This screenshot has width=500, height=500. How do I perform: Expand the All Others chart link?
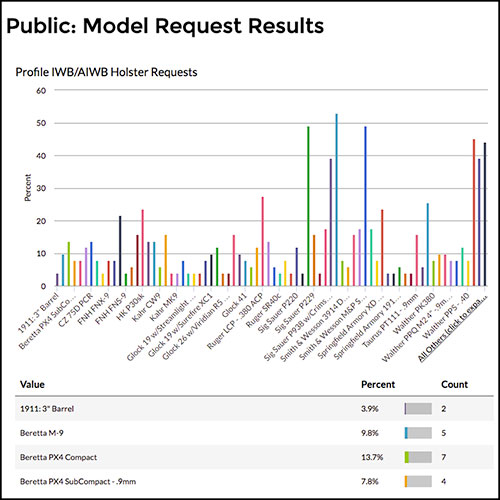(452, 328)
